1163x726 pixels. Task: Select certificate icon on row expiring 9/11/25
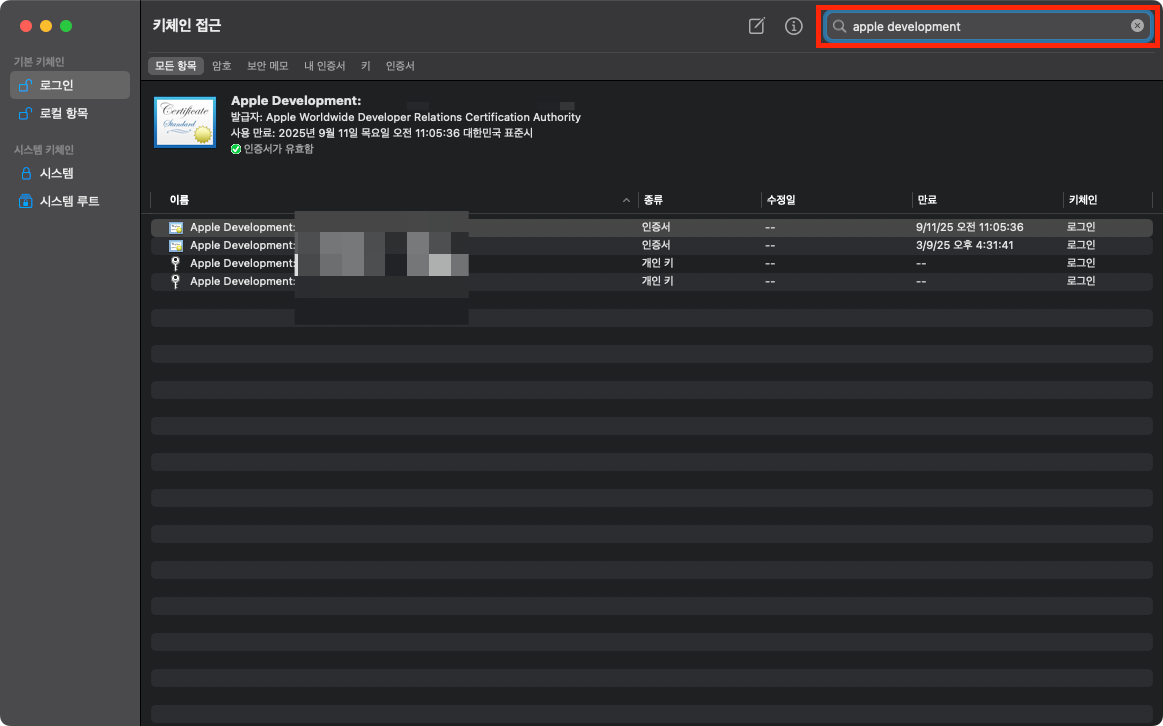tap(176, 228)
